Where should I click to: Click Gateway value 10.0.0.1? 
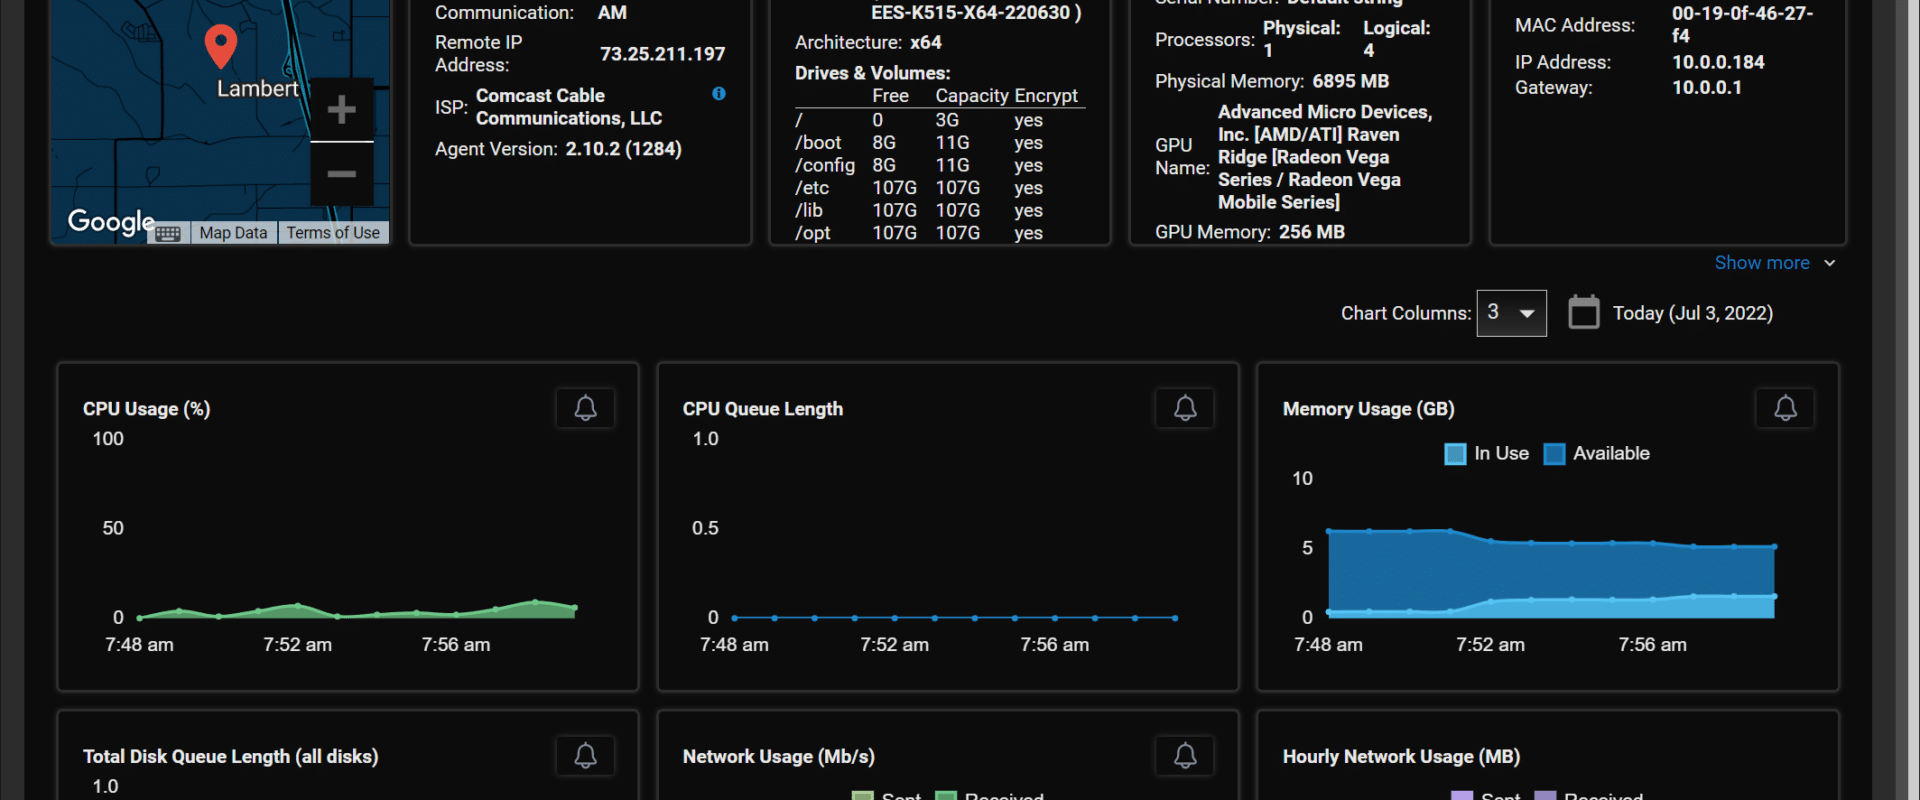tap(1707, 87)
